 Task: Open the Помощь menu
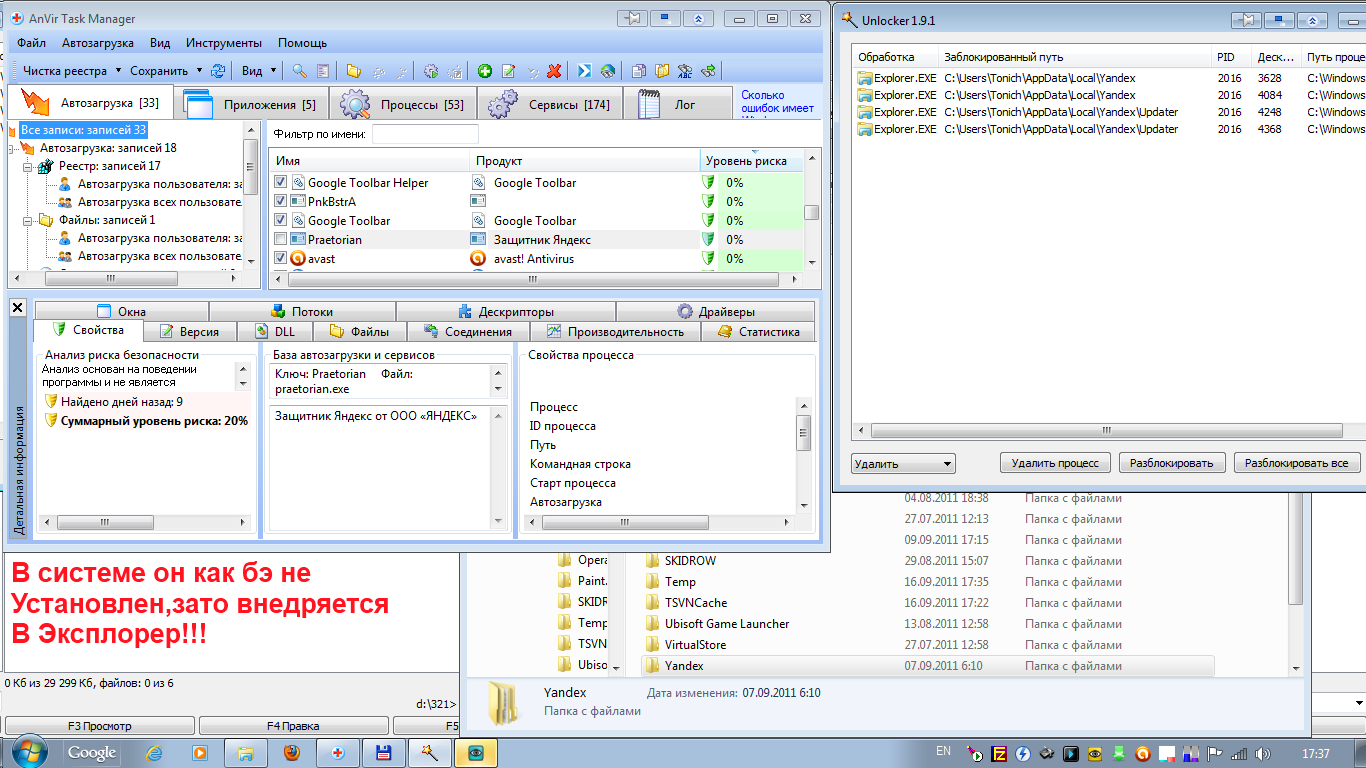click(302, 43)
